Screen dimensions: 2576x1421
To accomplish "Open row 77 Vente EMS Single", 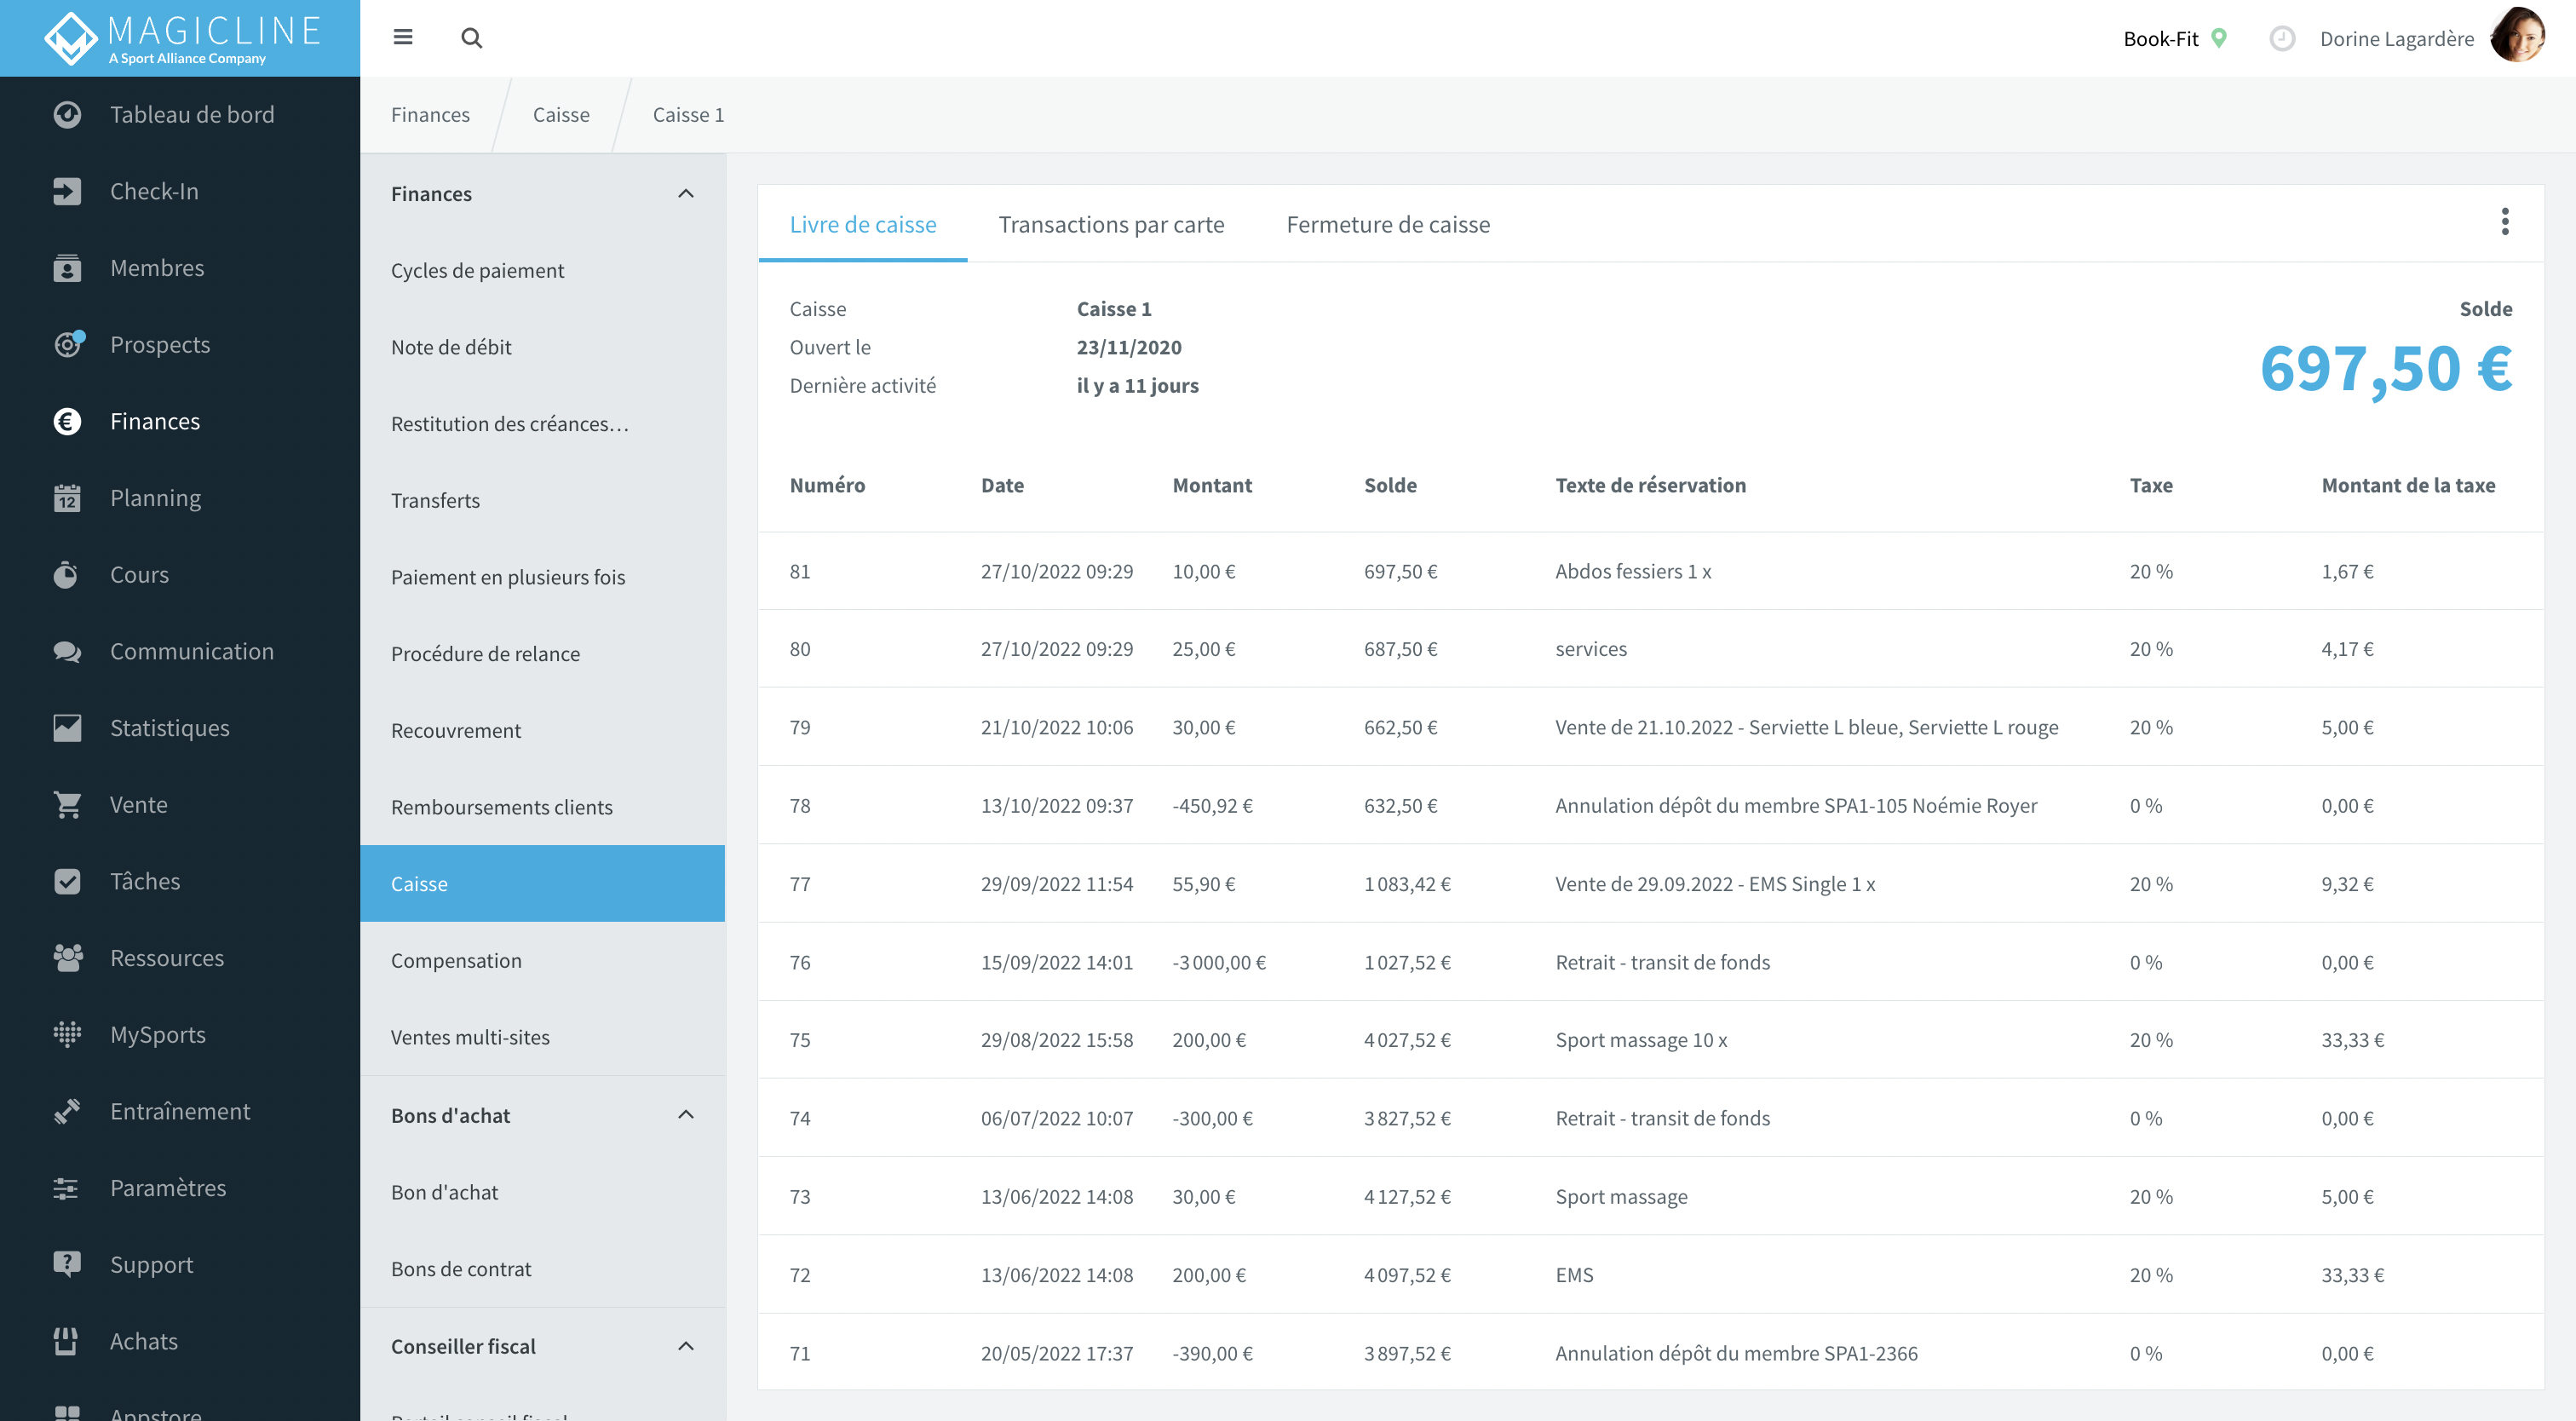I will coord(1651,884).
